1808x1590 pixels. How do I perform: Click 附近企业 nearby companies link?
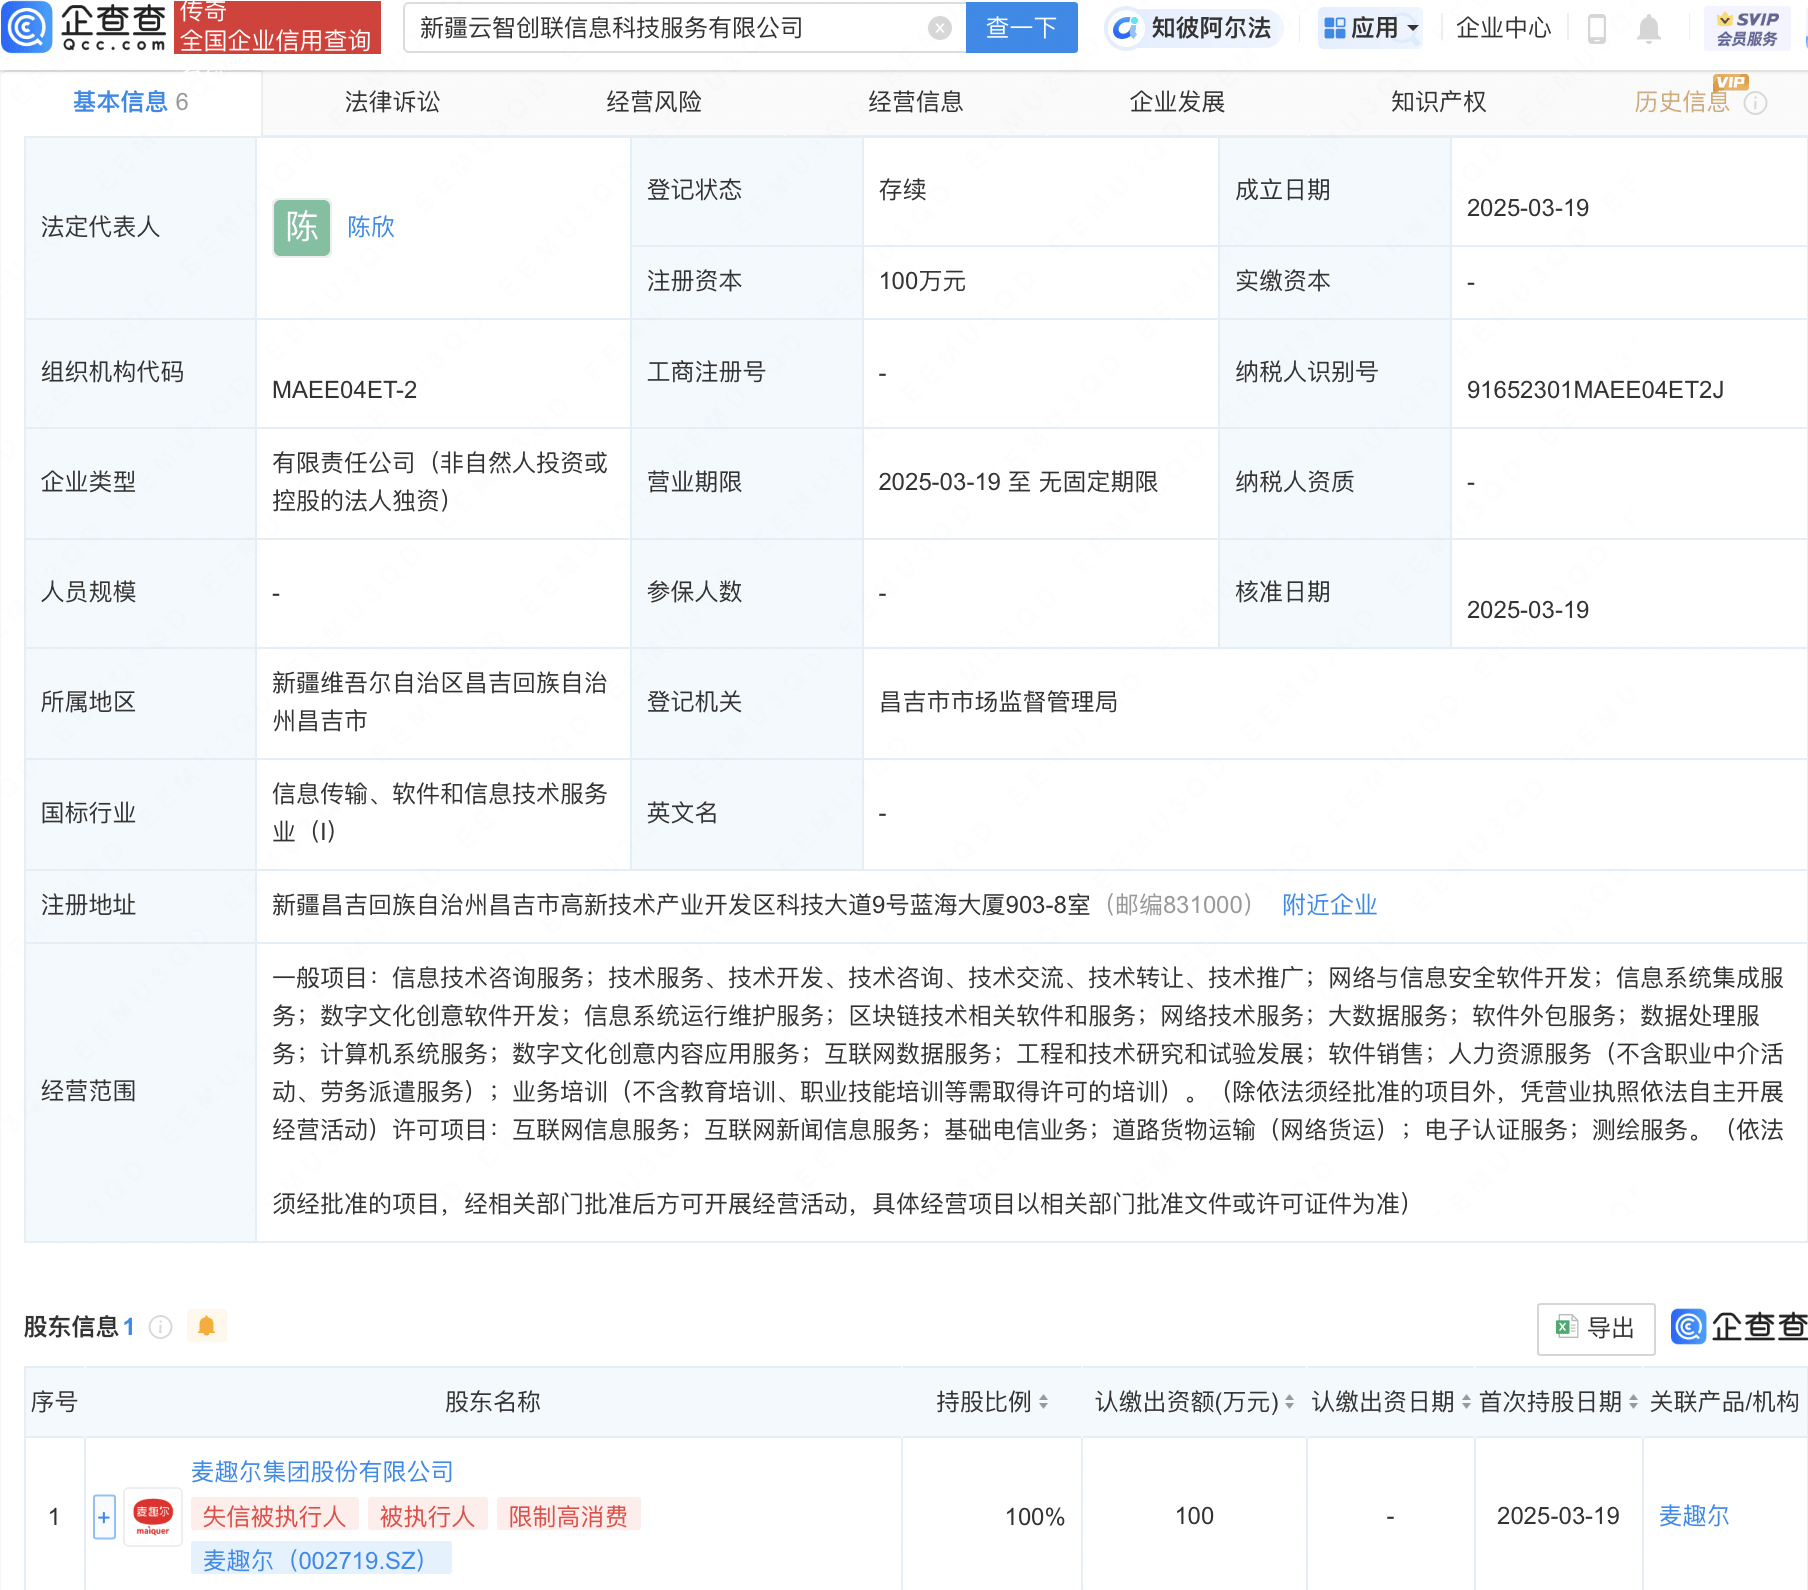1329,905
